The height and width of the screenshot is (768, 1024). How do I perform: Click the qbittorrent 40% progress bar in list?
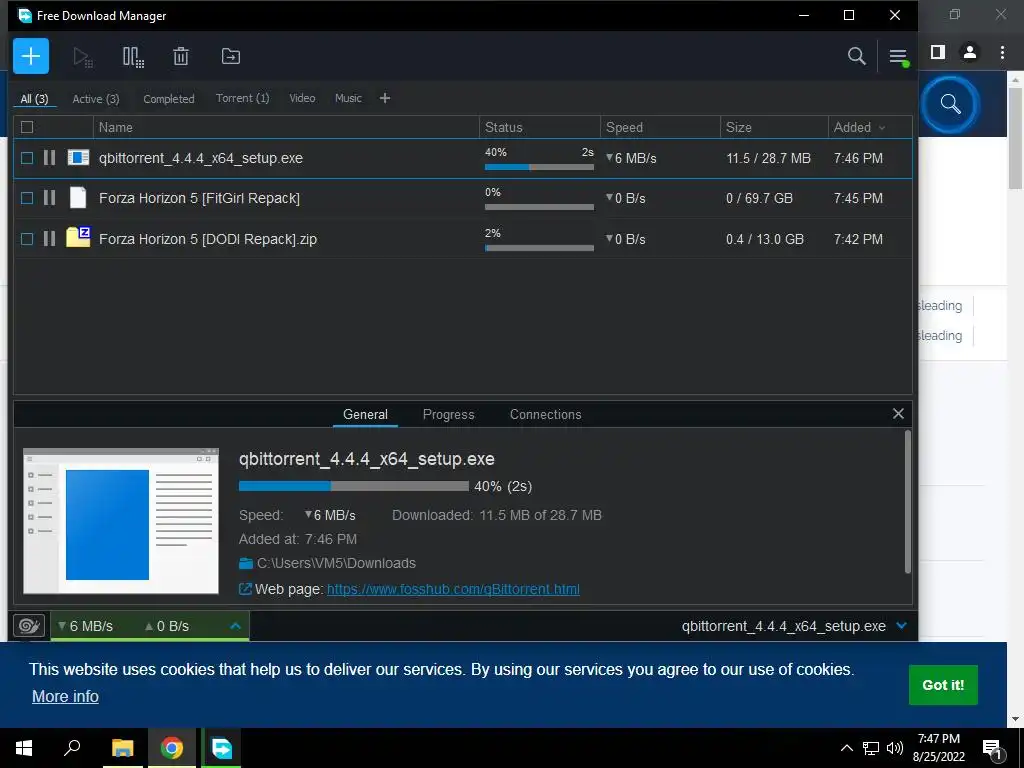click(x=539, y=167)
